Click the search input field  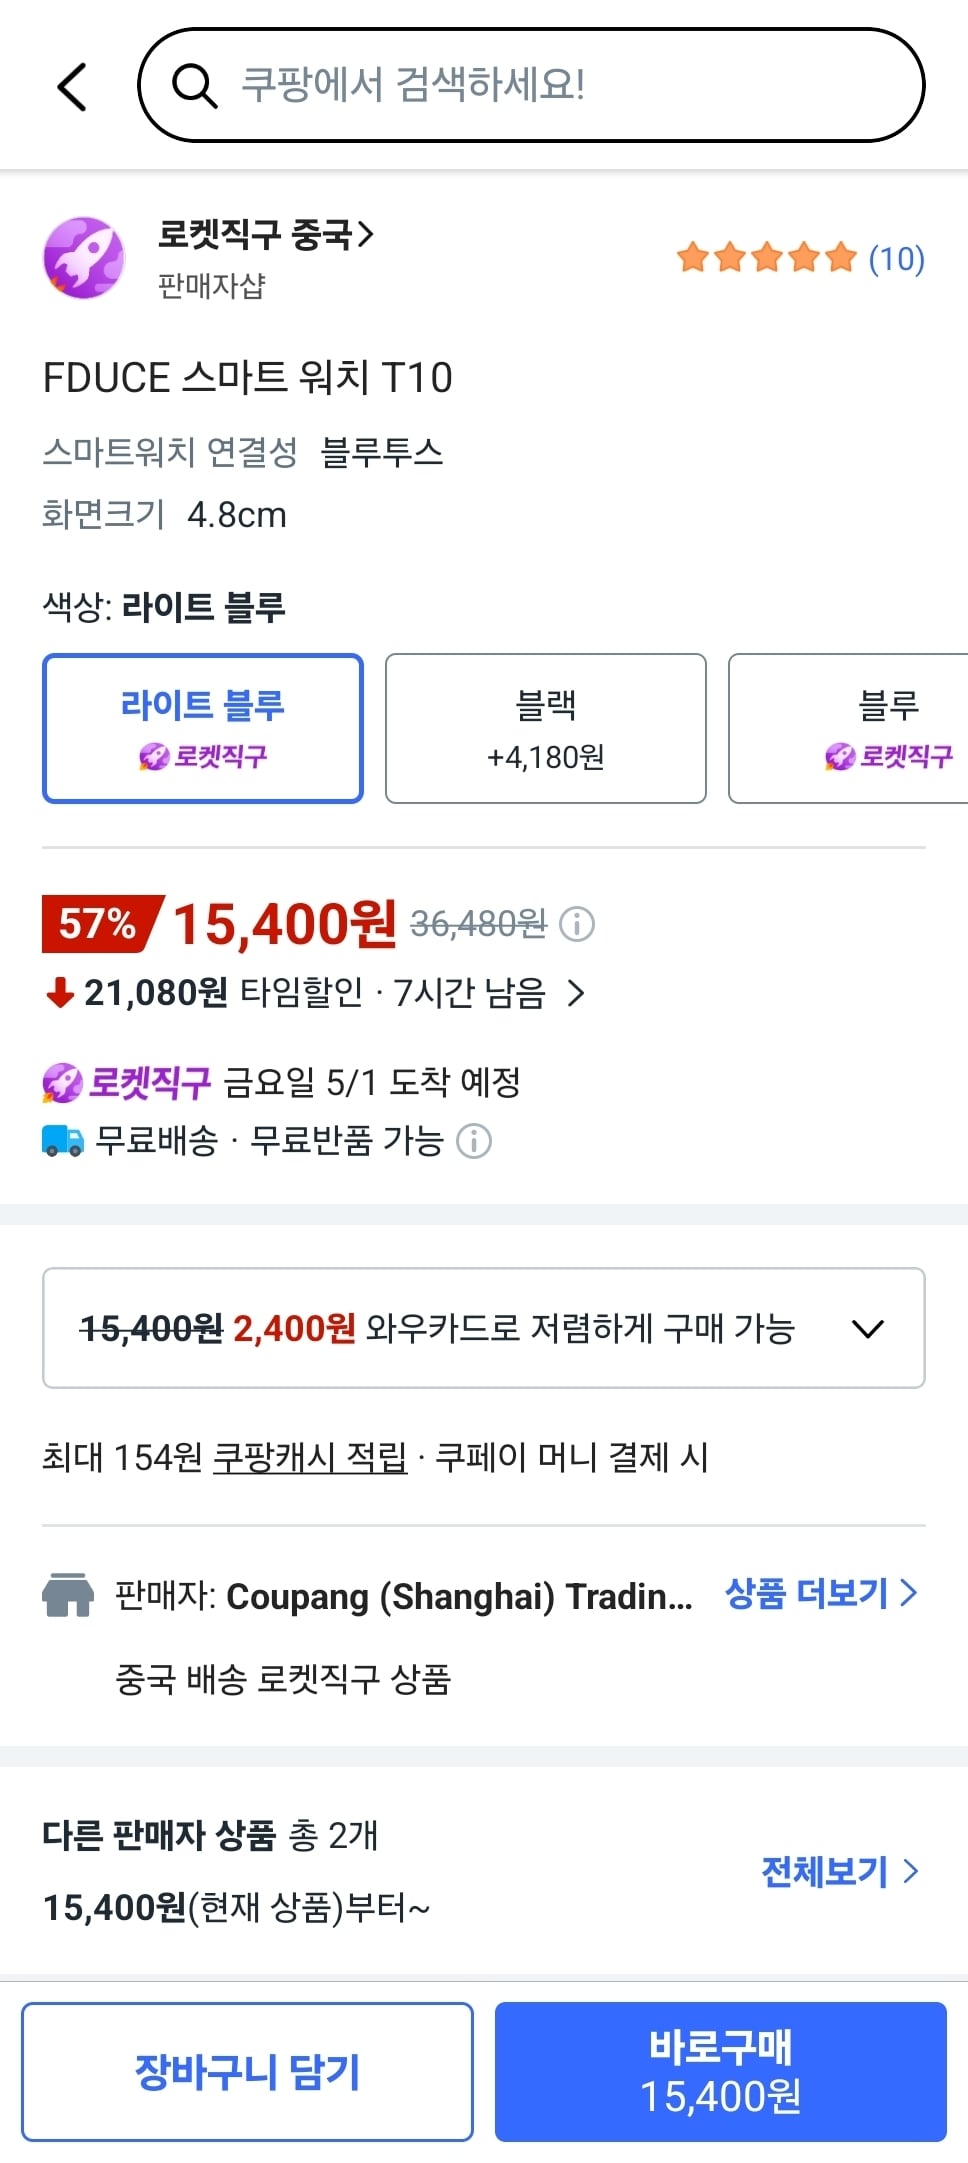(530, 85)
